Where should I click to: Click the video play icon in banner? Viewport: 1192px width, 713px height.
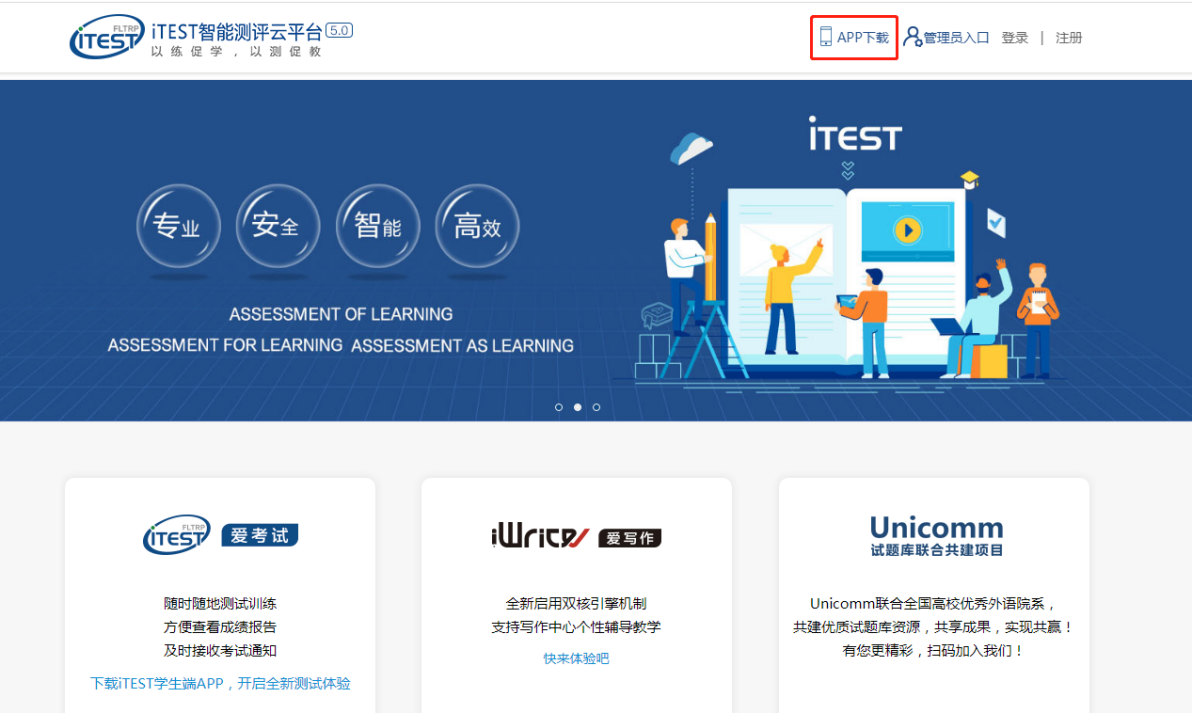[x=907, y=231]
